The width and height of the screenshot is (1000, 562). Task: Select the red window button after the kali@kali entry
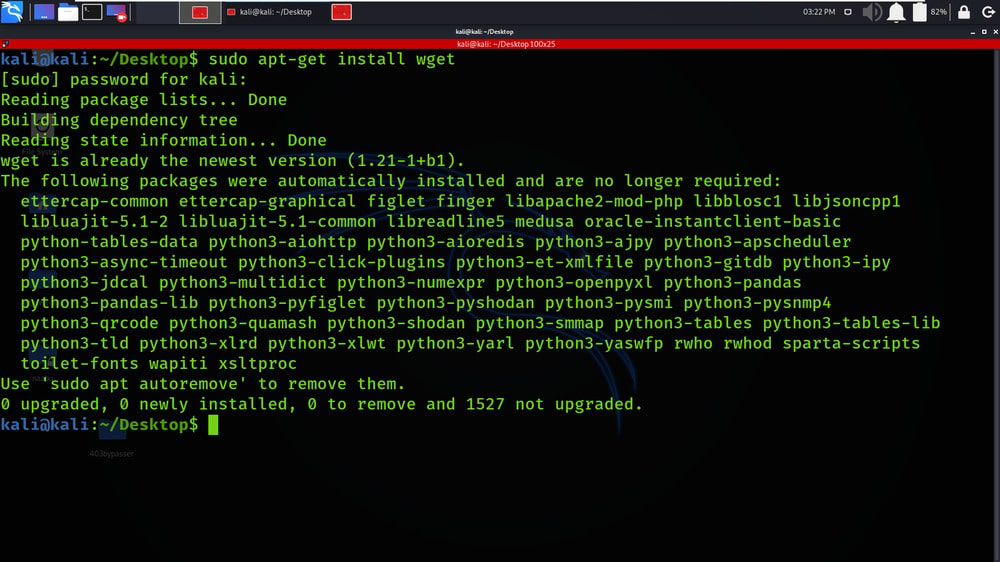[341, 12]
